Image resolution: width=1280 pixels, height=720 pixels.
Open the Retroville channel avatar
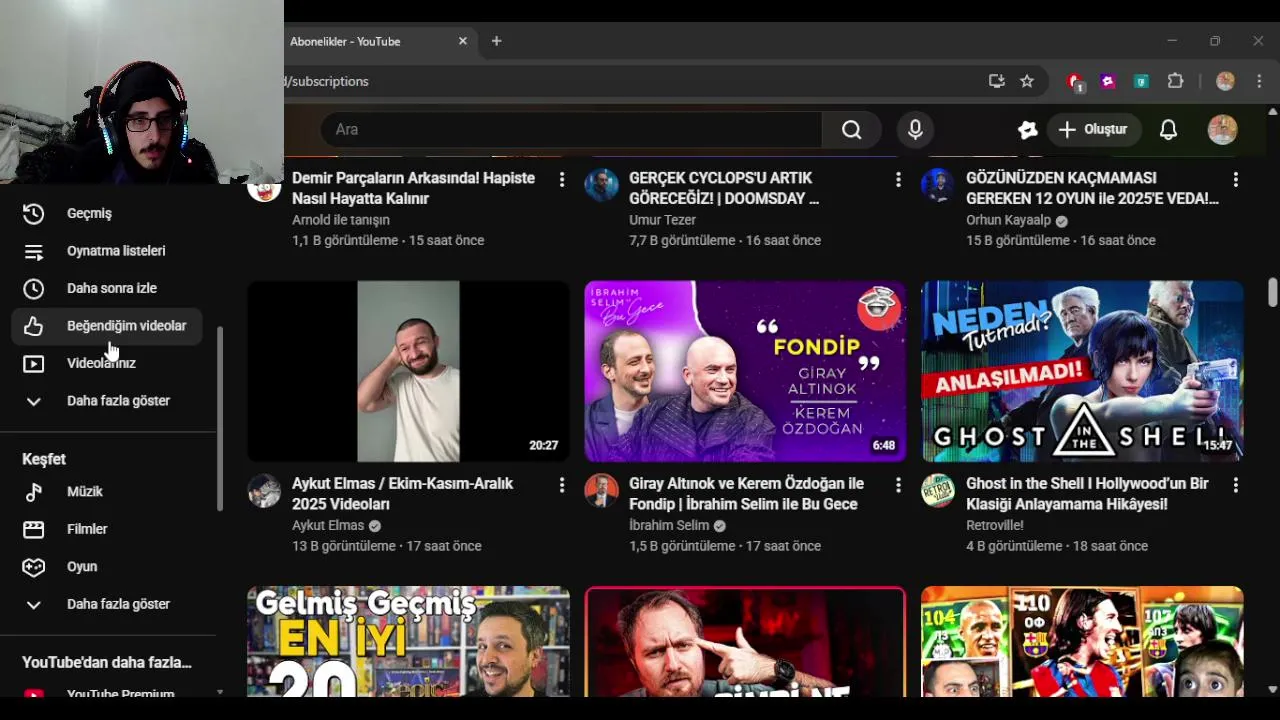(938, 491)
